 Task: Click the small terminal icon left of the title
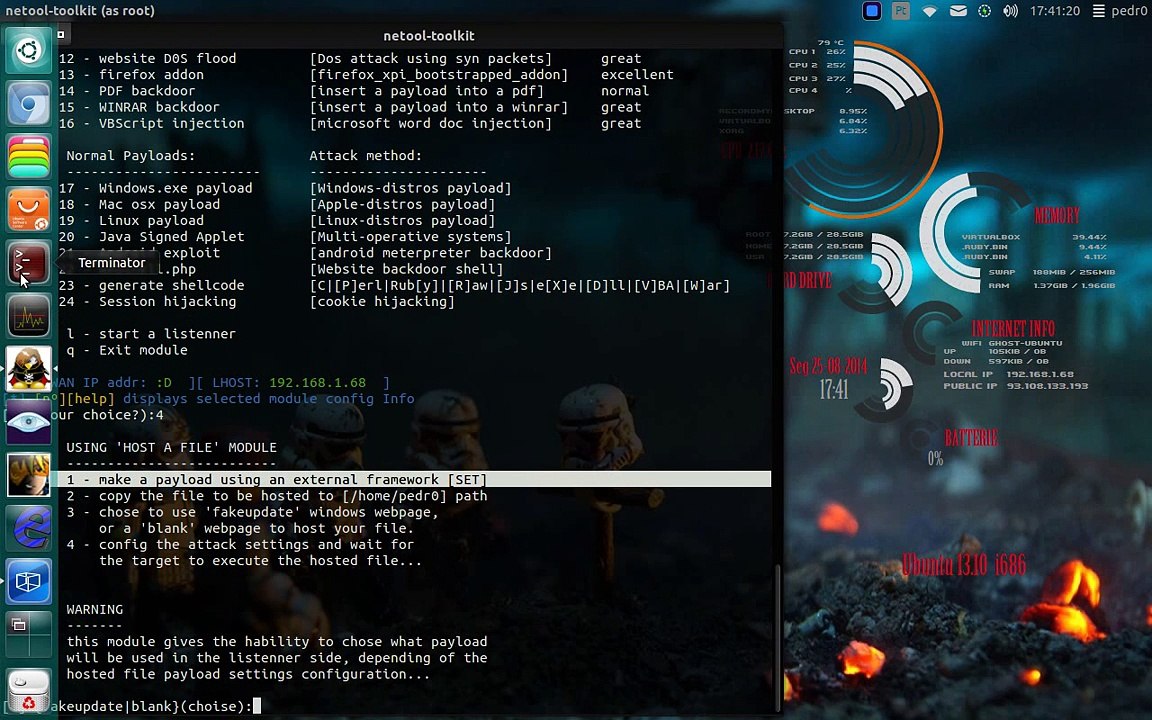click(x=61, y=34)
